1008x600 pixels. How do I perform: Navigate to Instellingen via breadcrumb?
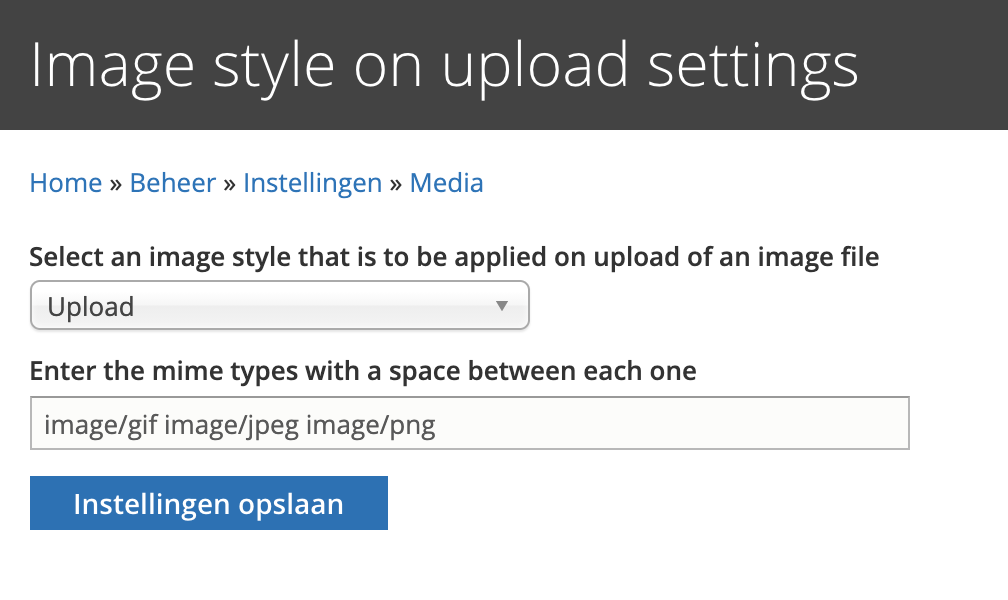312,183
